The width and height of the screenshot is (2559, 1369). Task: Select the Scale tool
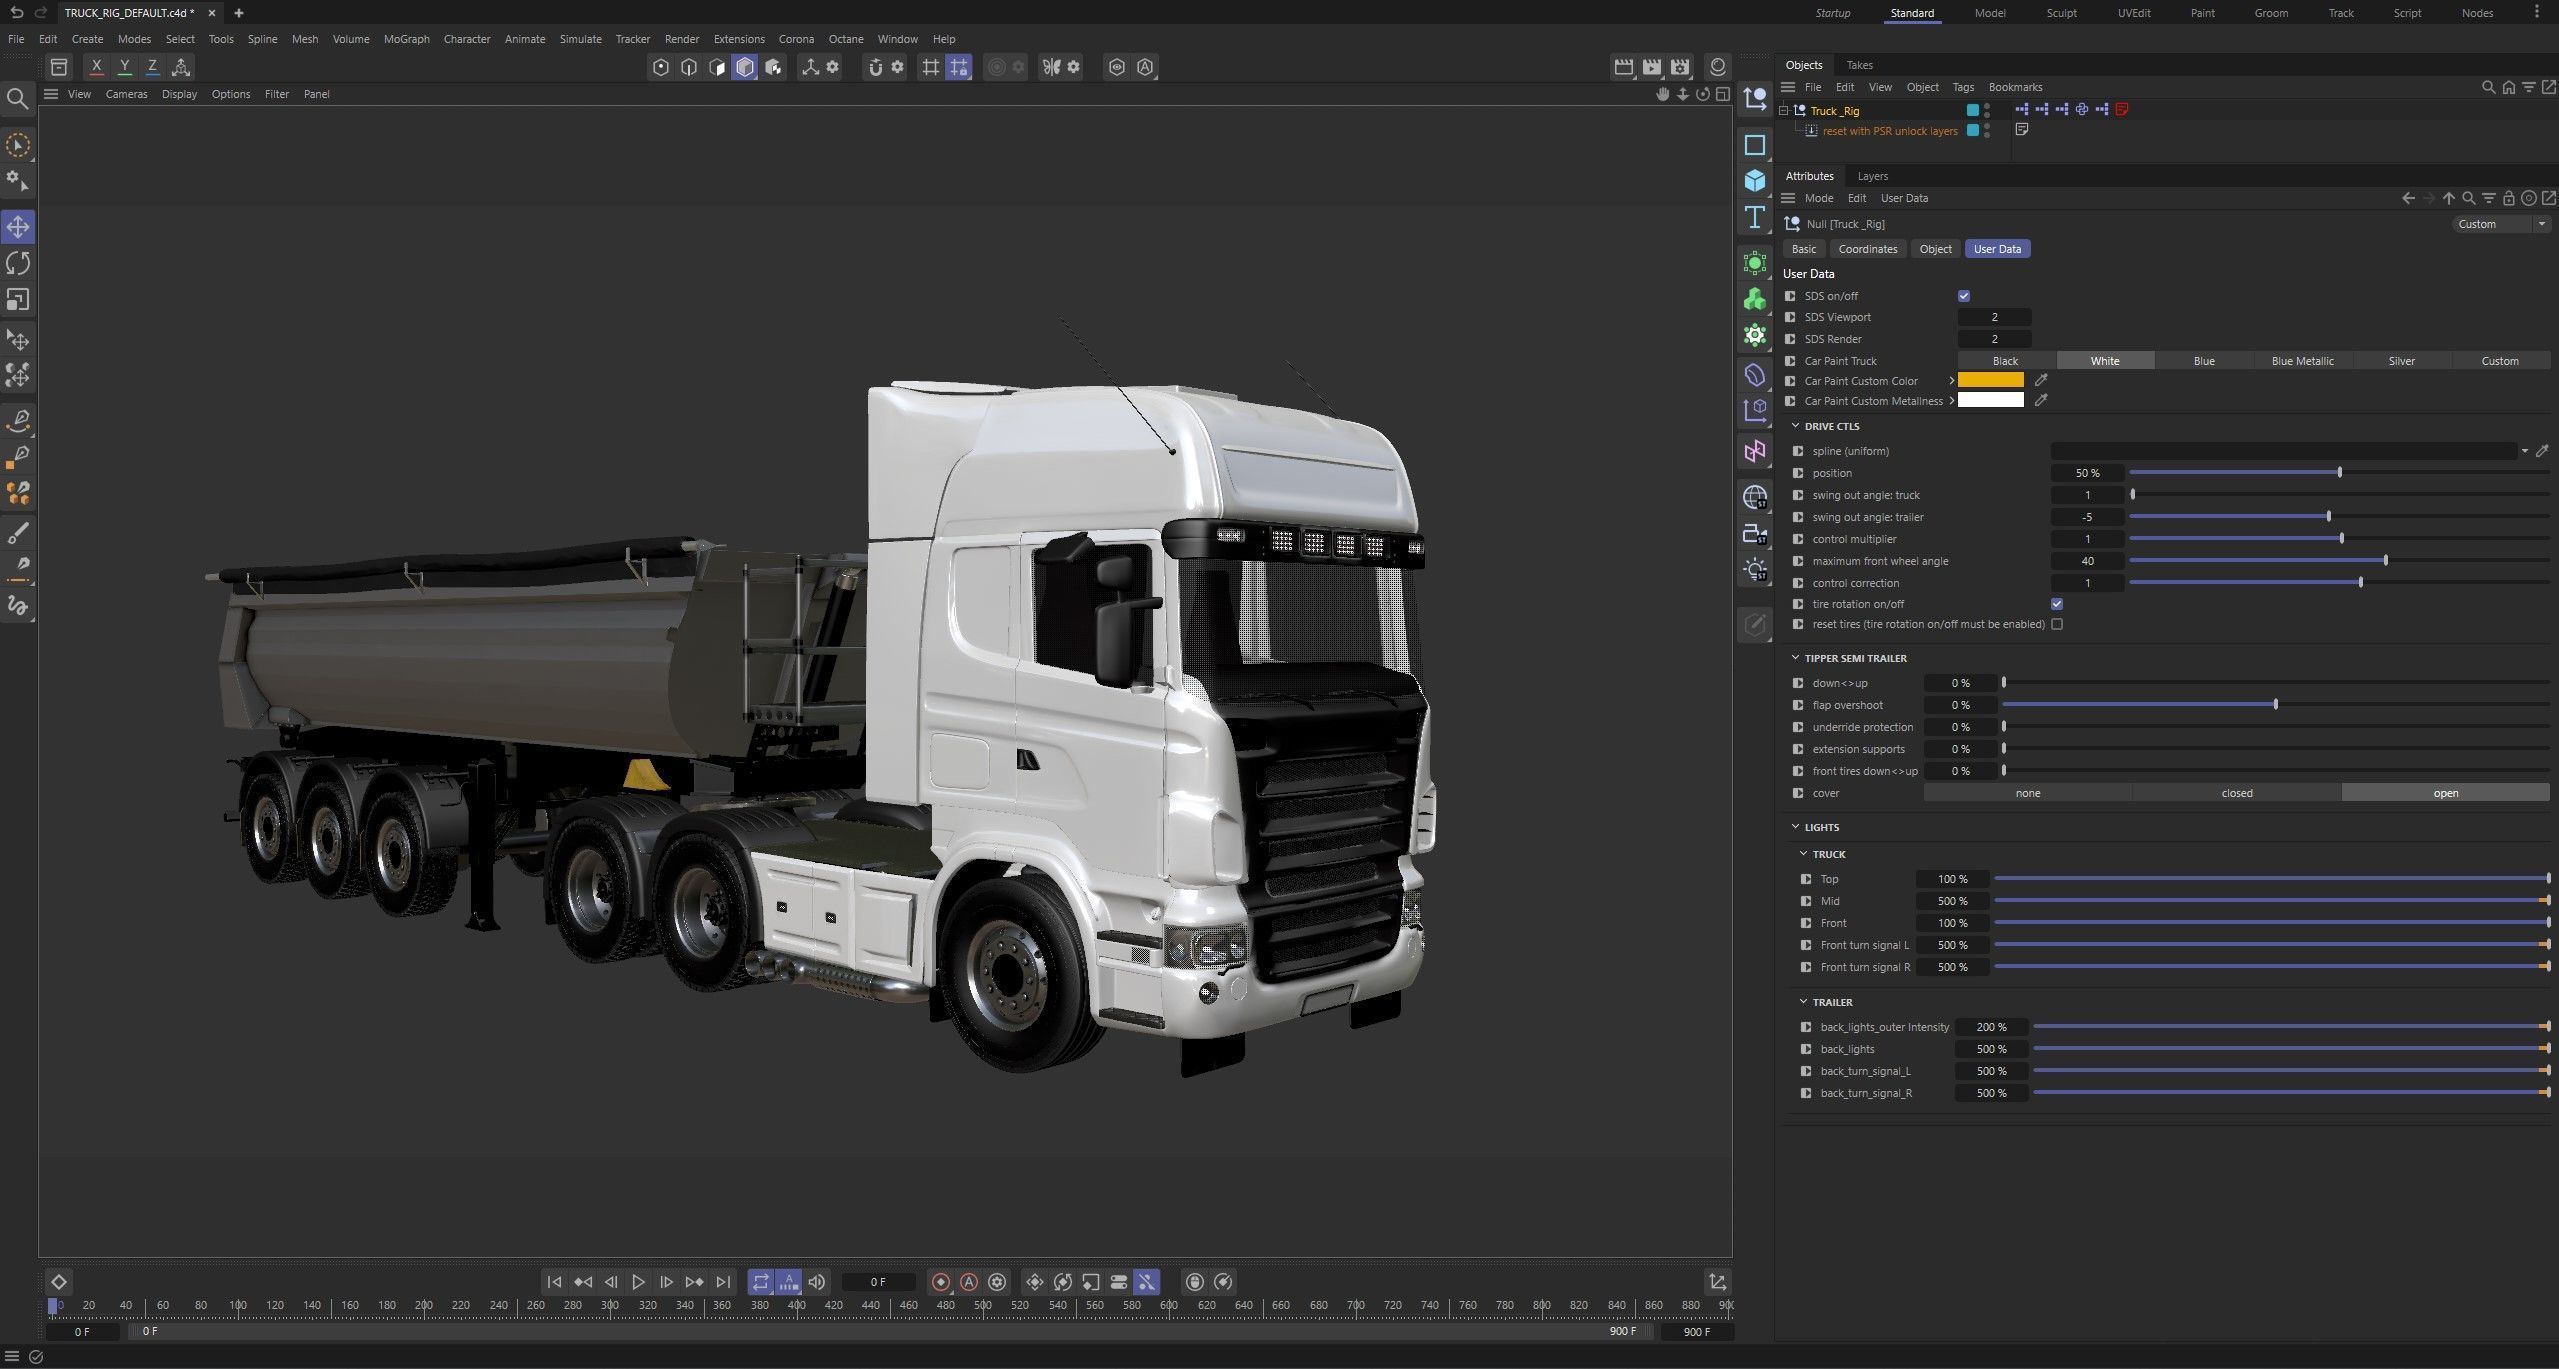18,300
